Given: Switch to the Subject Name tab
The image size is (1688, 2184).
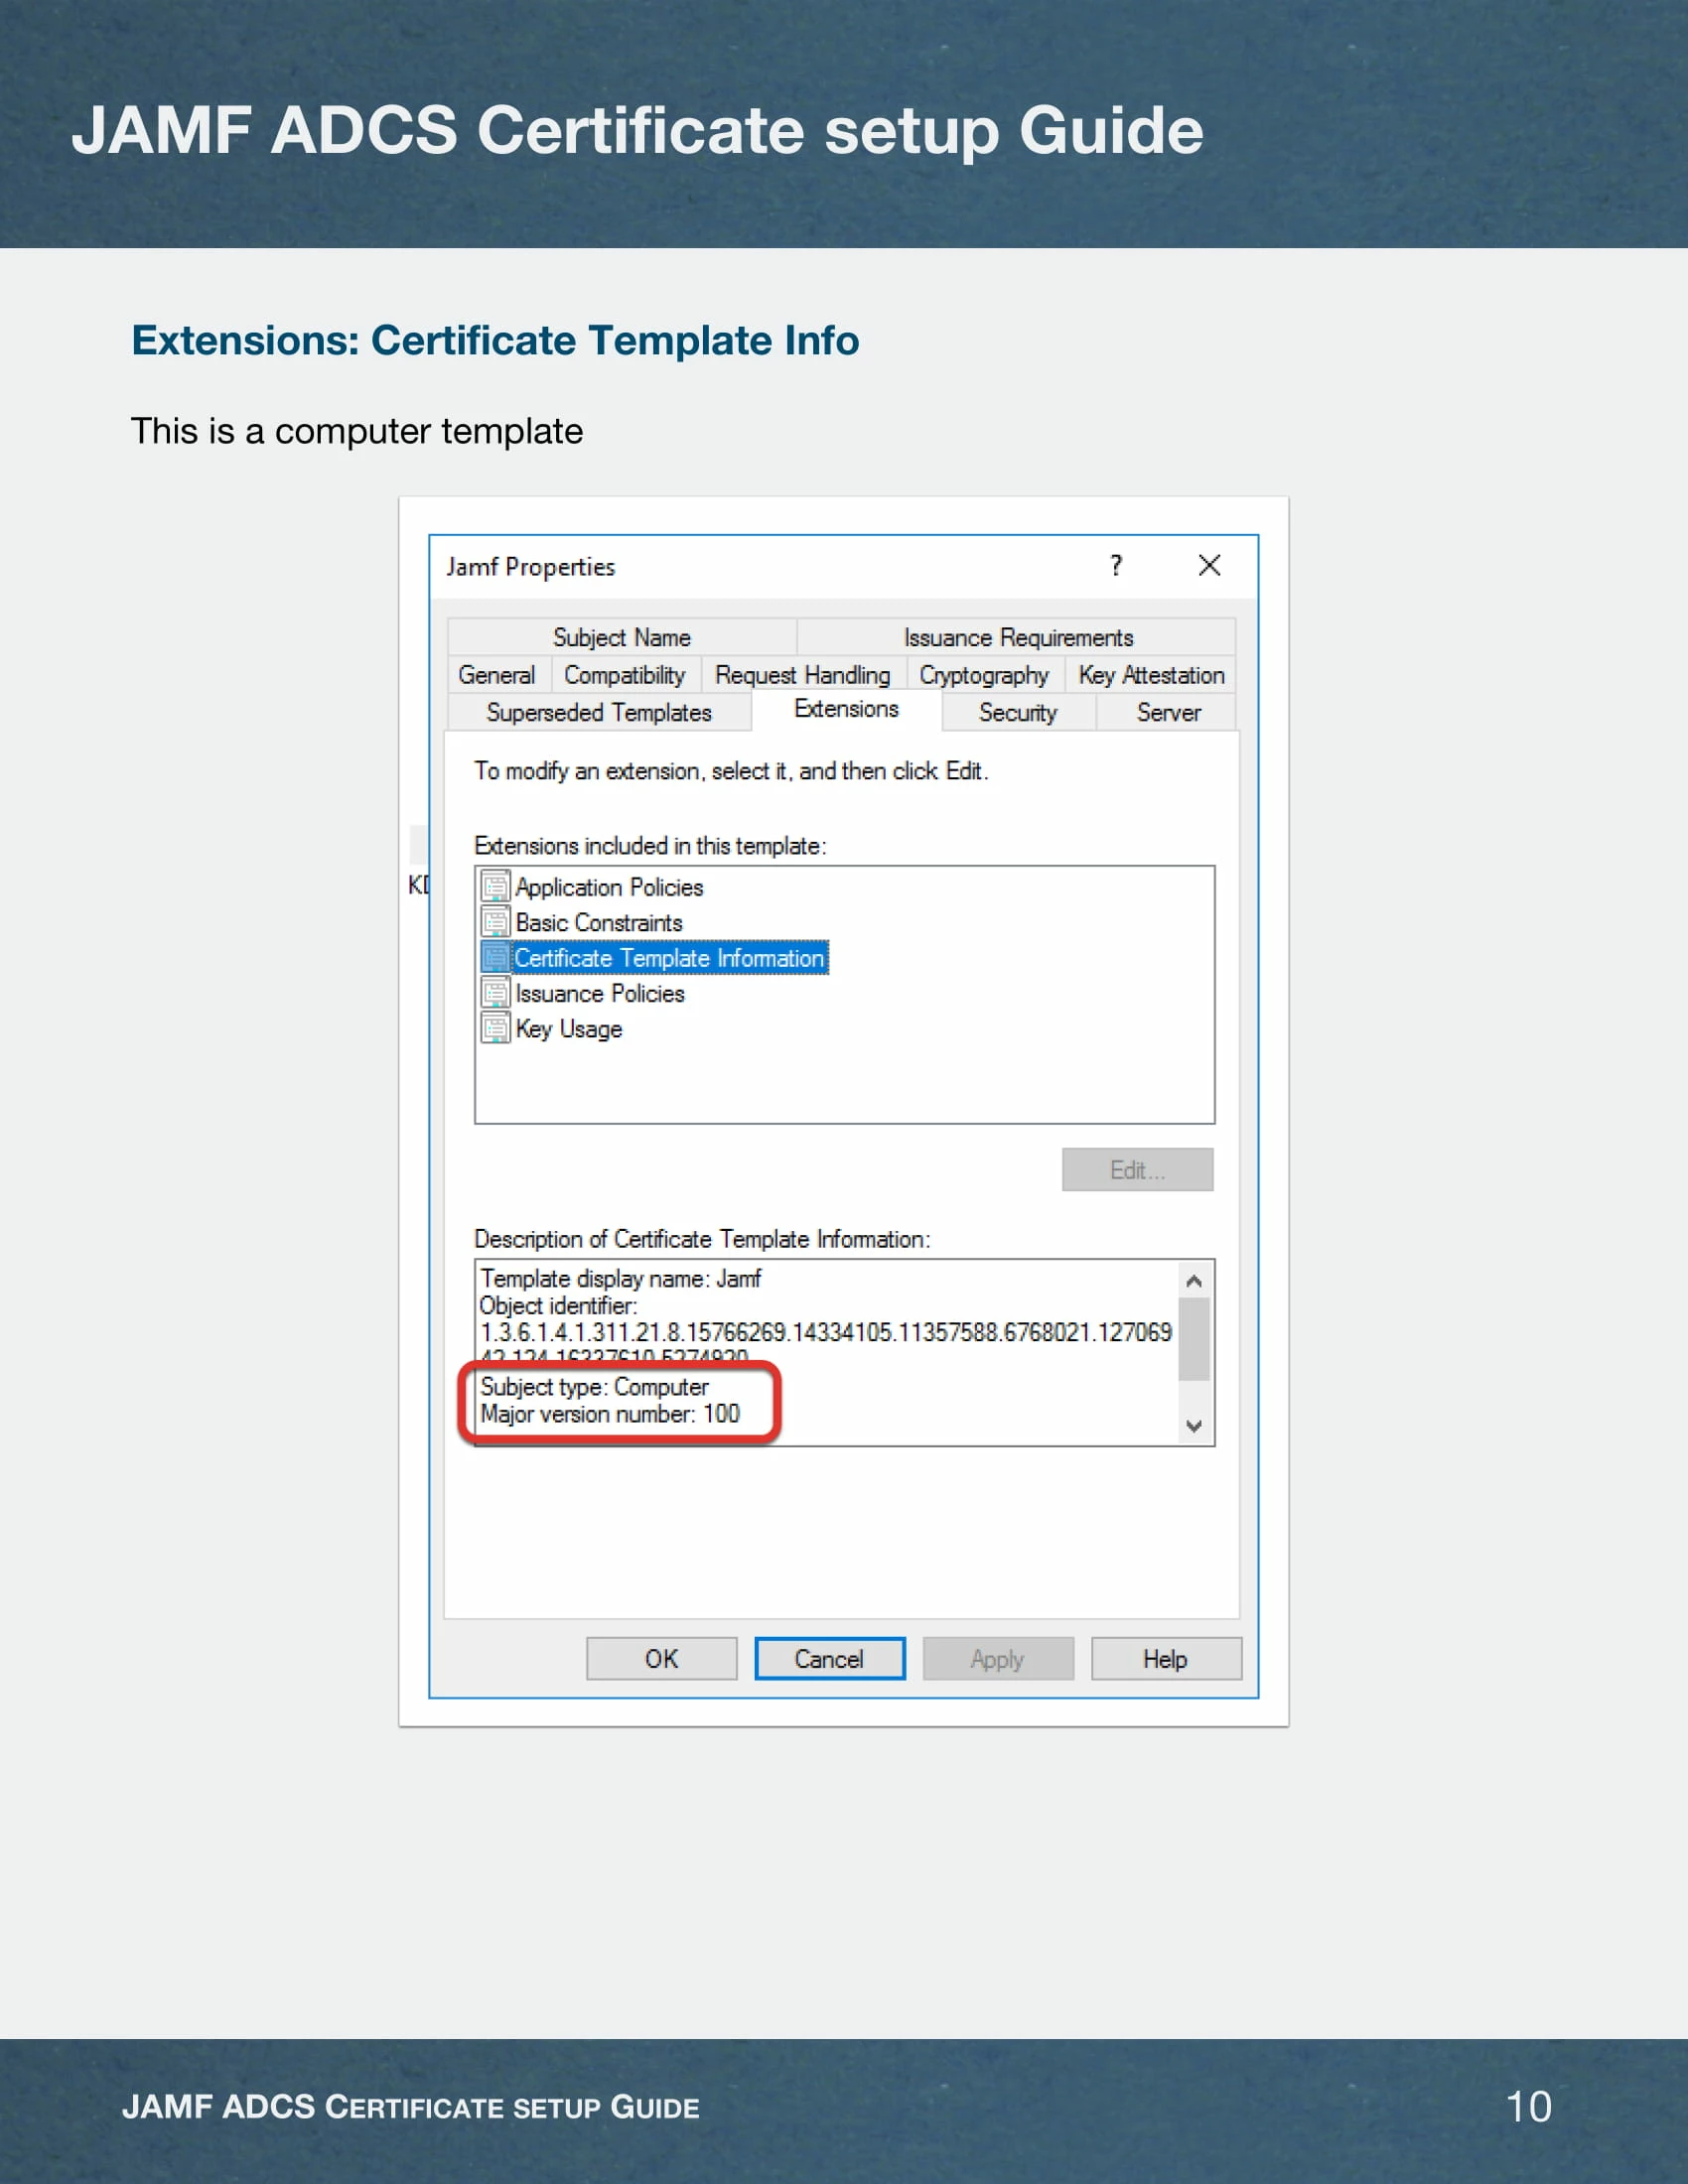Looking at the screenshot, I should pyautogui.click(x=622, y=637).
